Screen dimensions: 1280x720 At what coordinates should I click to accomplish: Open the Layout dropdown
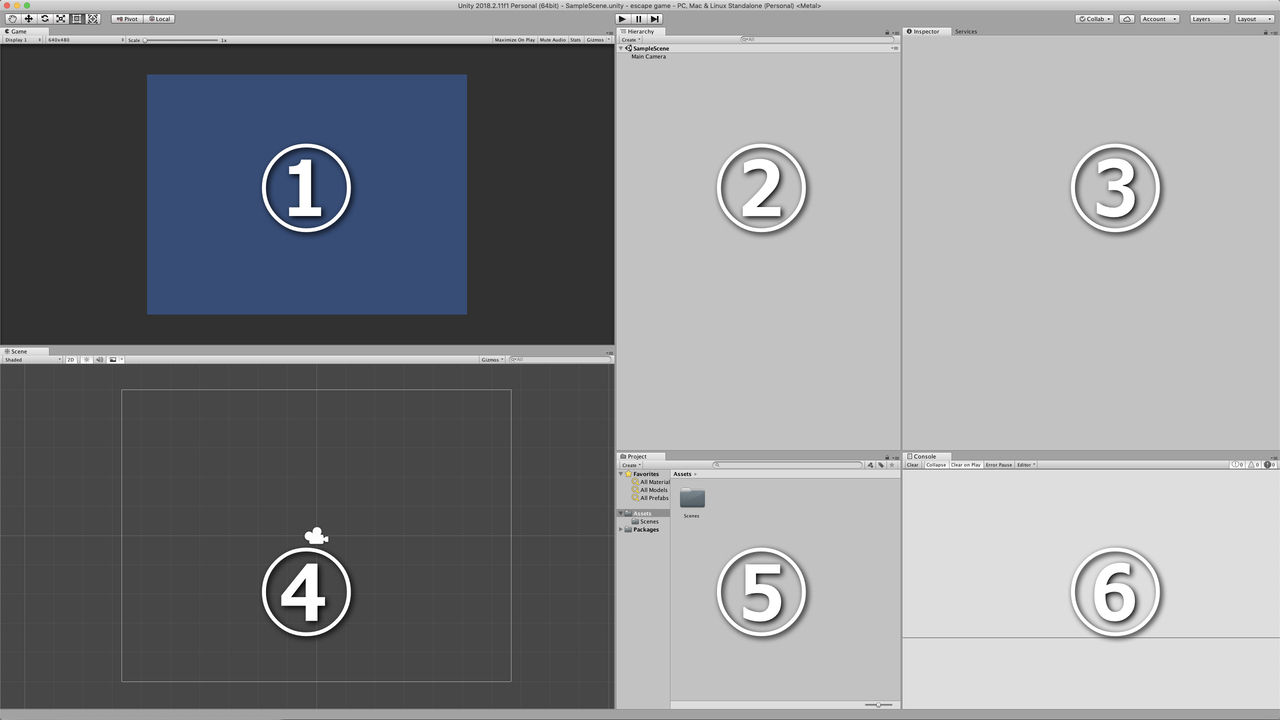pos(1254,19)
